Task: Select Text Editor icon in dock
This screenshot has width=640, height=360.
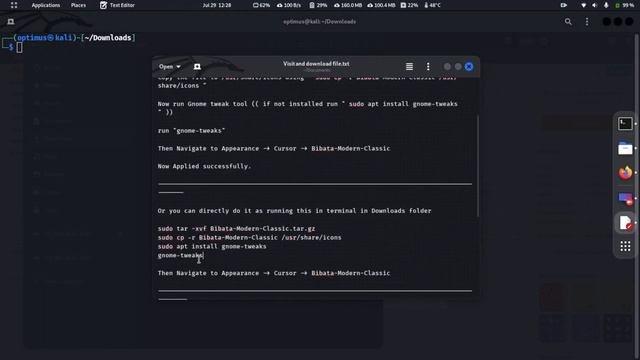Action: point(625,223)
